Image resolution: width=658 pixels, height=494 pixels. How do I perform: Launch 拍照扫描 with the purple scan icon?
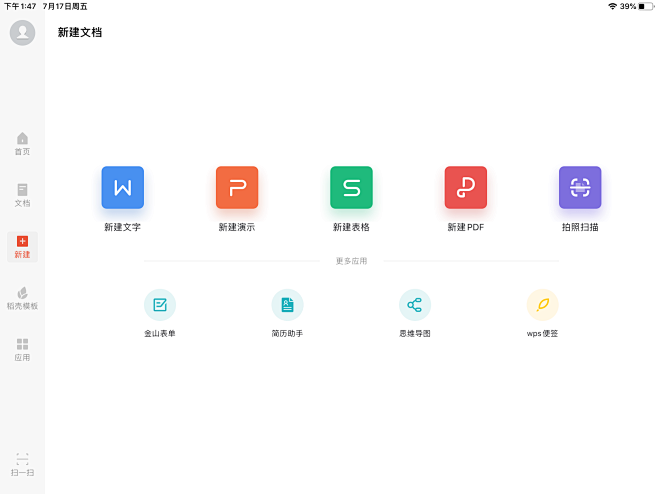pyautogui.click(x=580, y=188)
